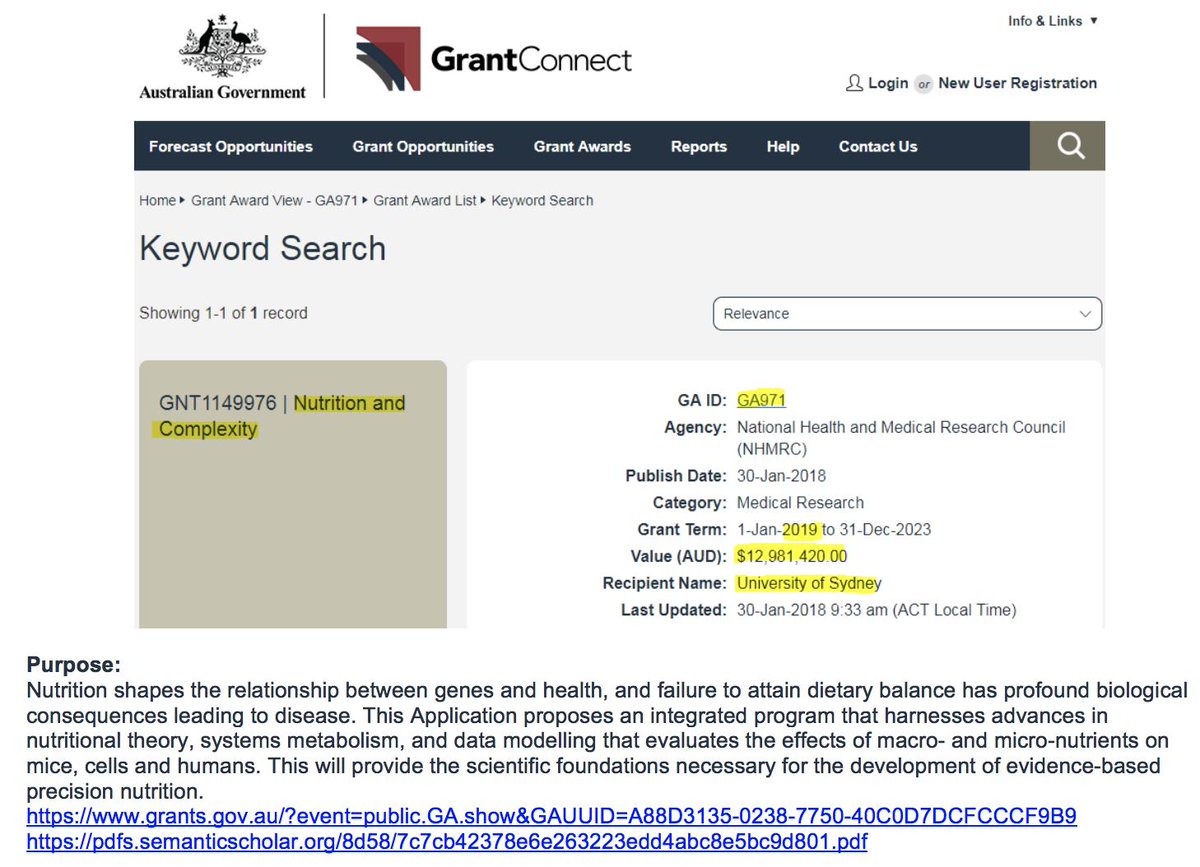Viewport: 1200px width, 867px height.
Task: Open the GA971 grant ID link
Action: click(x=761, y=400)
